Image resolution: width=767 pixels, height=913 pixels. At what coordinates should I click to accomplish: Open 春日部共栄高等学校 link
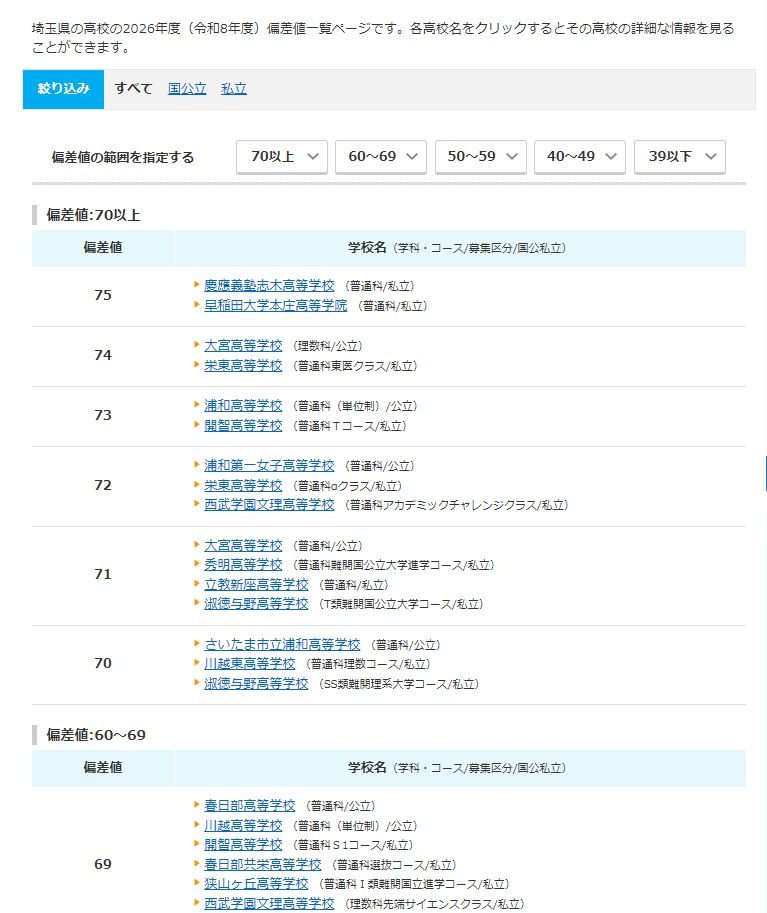pyautogui.click(x=262, y=865)
